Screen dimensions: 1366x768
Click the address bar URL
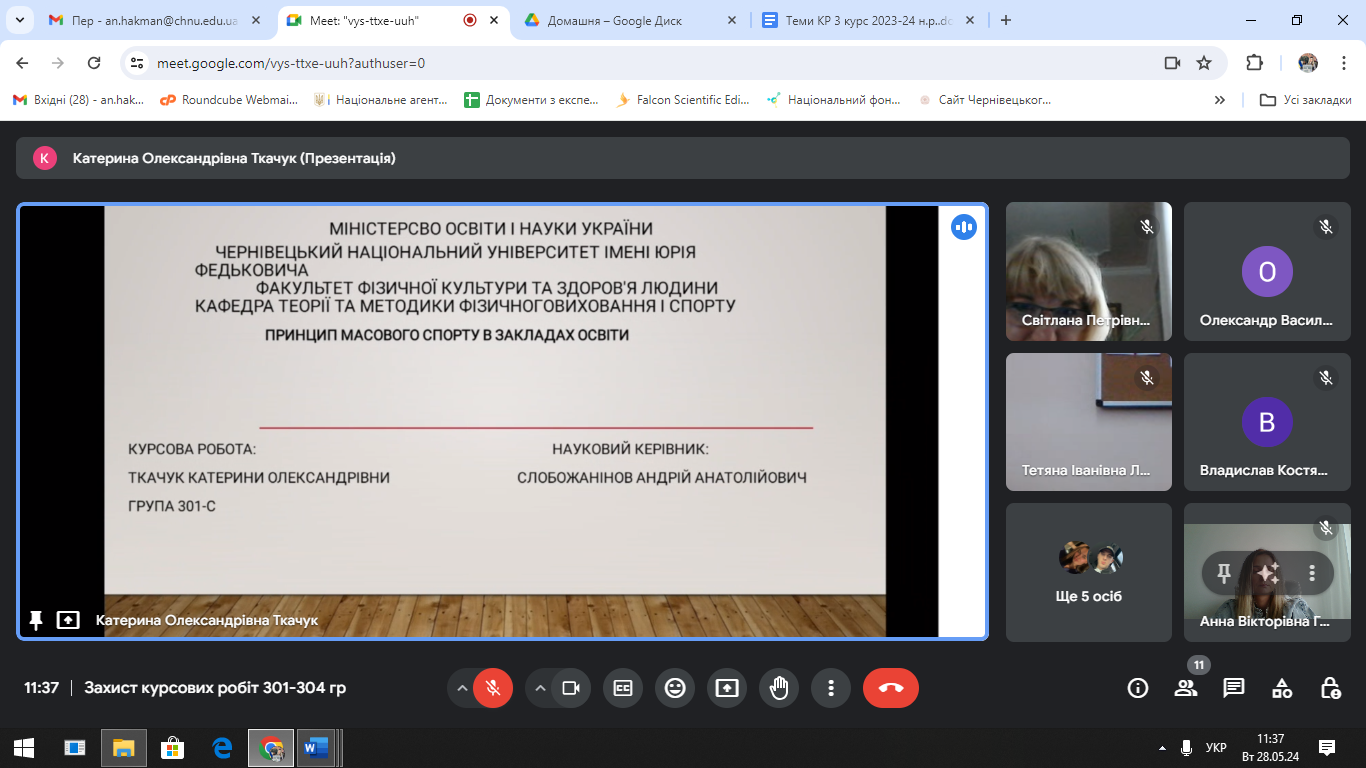click(291, 63)
